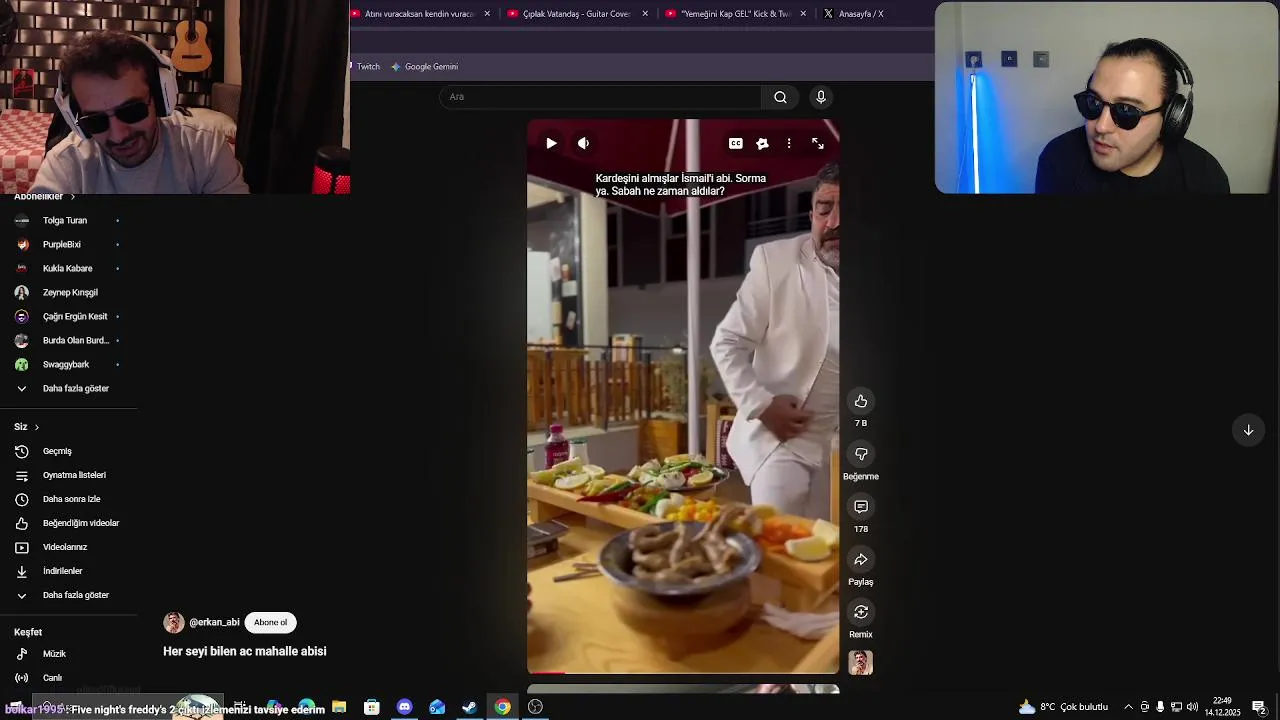Viewport: 1280px width, 720px height.
Task: Like the video with 7 B likes
Action: (x=861, y=401)
